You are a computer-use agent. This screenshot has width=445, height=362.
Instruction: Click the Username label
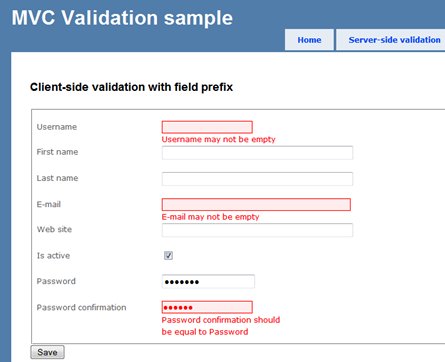57,127
